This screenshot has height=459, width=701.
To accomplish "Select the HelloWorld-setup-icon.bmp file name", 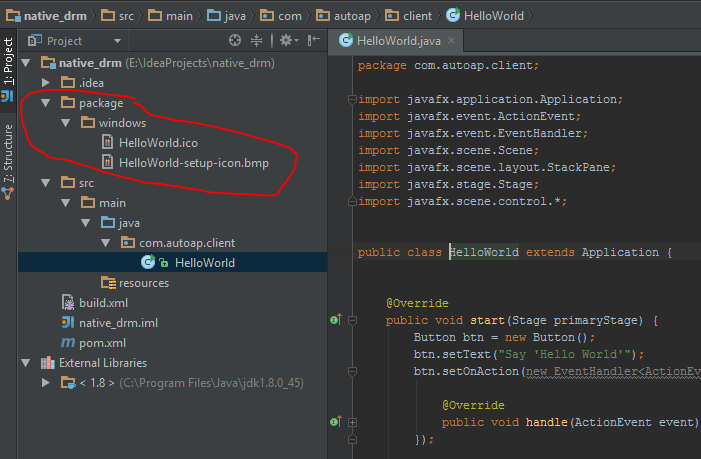I will [x=194, y=163].
